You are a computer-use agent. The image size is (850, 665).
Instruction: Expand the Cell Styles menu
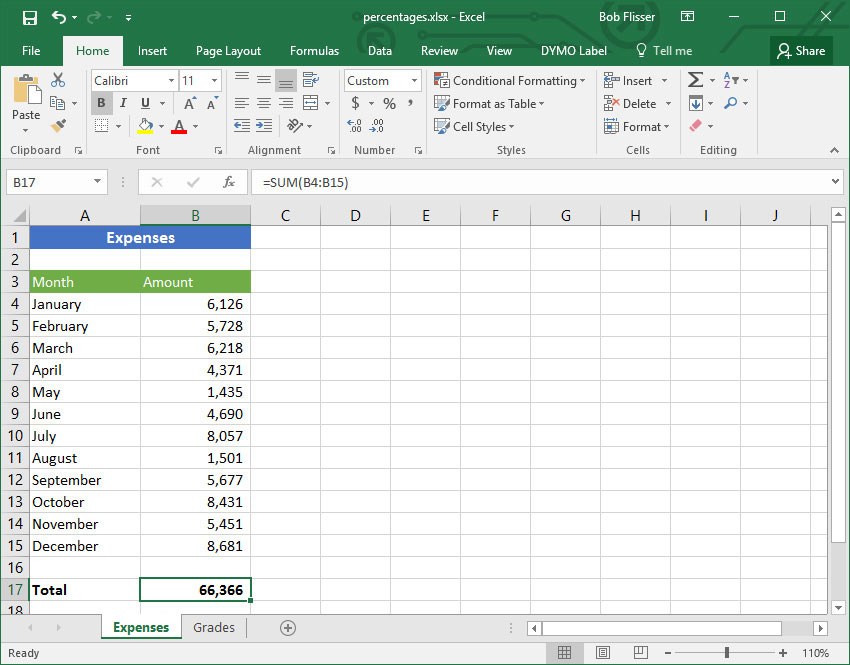[474, 126]
